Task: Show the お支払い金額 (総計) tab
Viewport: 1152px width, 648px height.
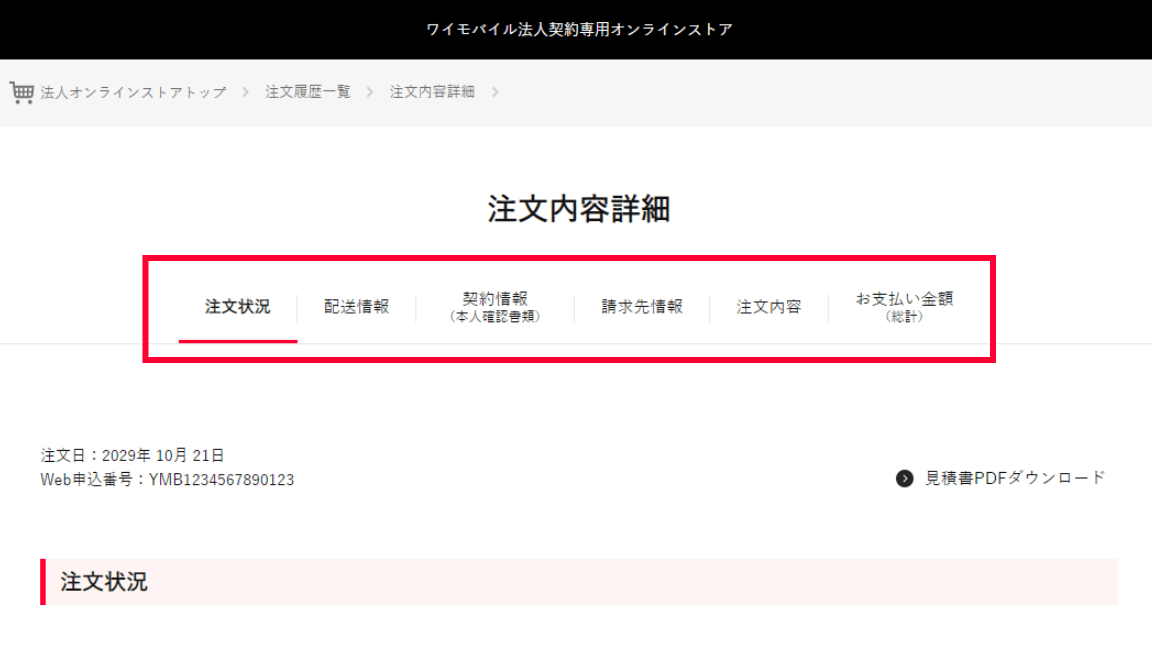Action: click(x=904, y=307)
